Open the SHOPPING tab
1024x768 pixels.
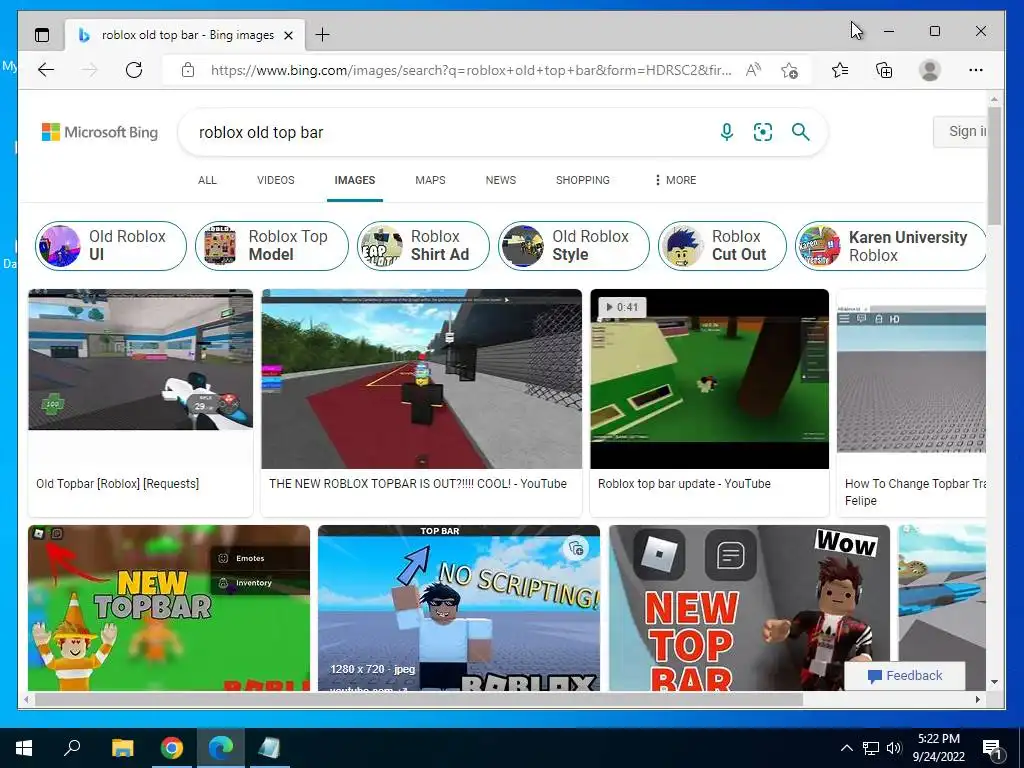pos(583,180)
